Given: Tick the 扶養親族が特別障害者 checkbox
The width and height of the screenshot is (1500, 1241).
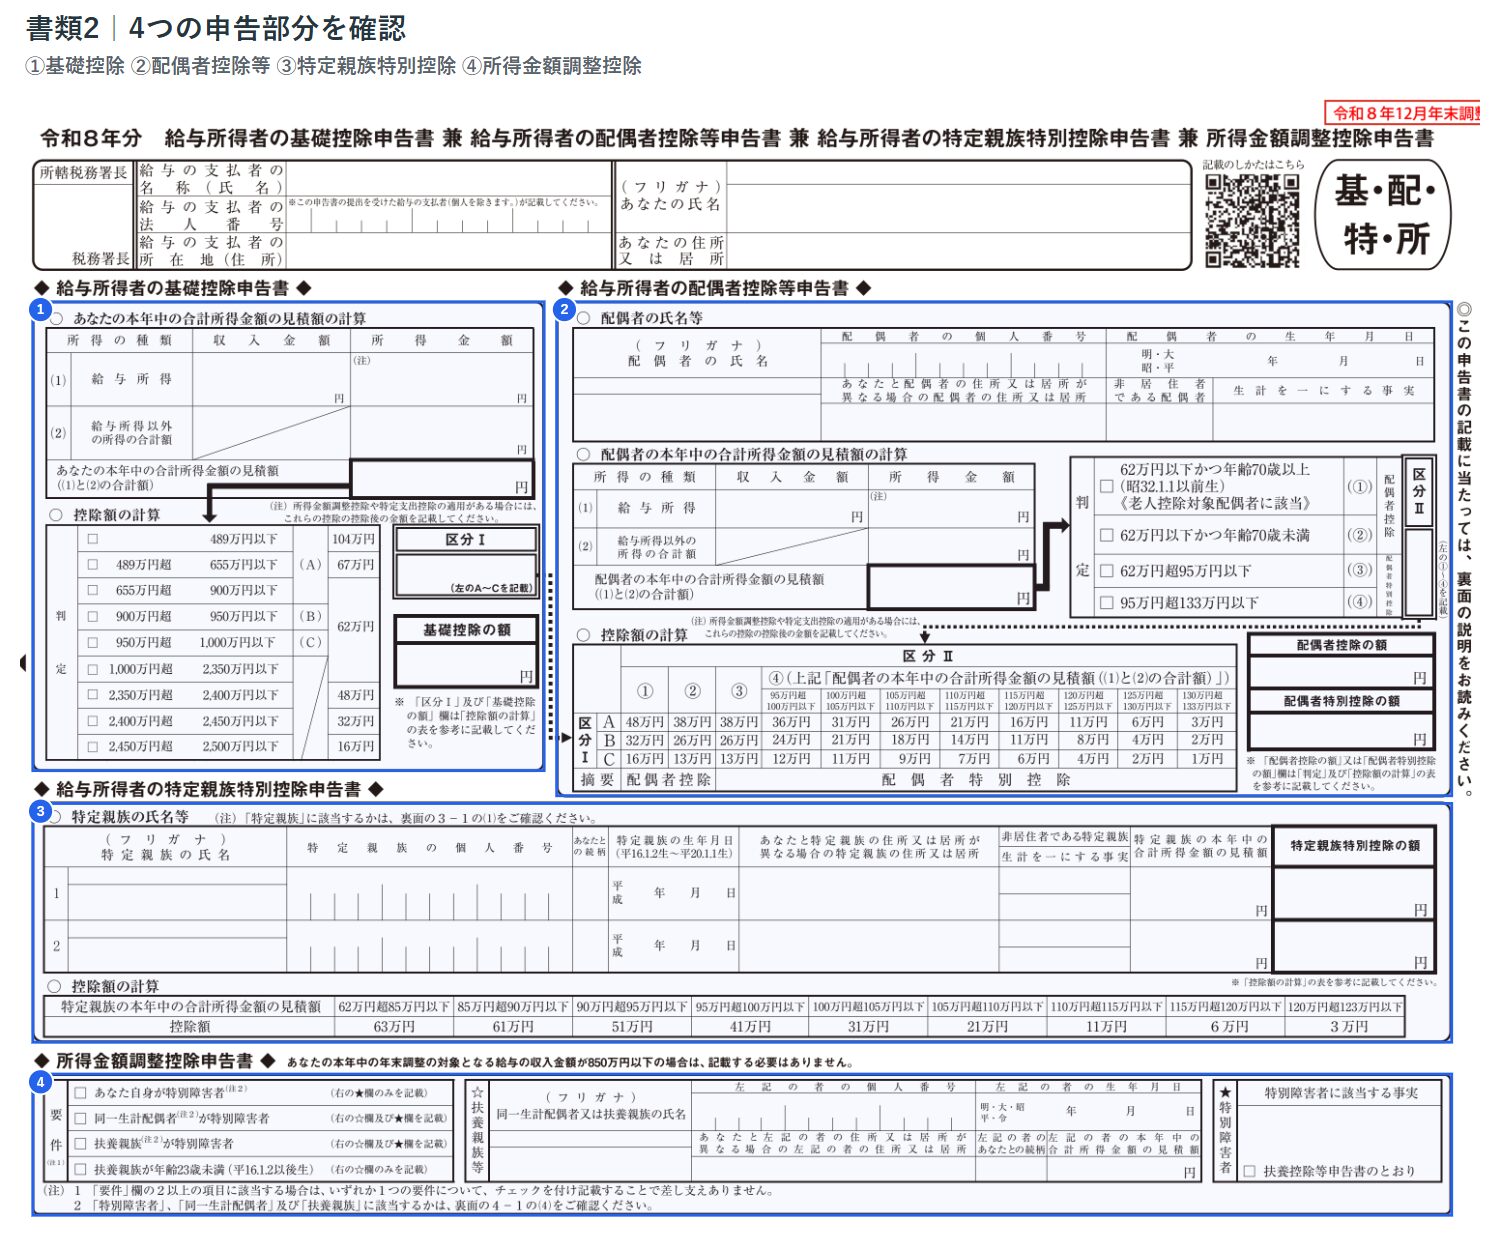Looking at the screenshot, I should click(x=82, y=1143).
